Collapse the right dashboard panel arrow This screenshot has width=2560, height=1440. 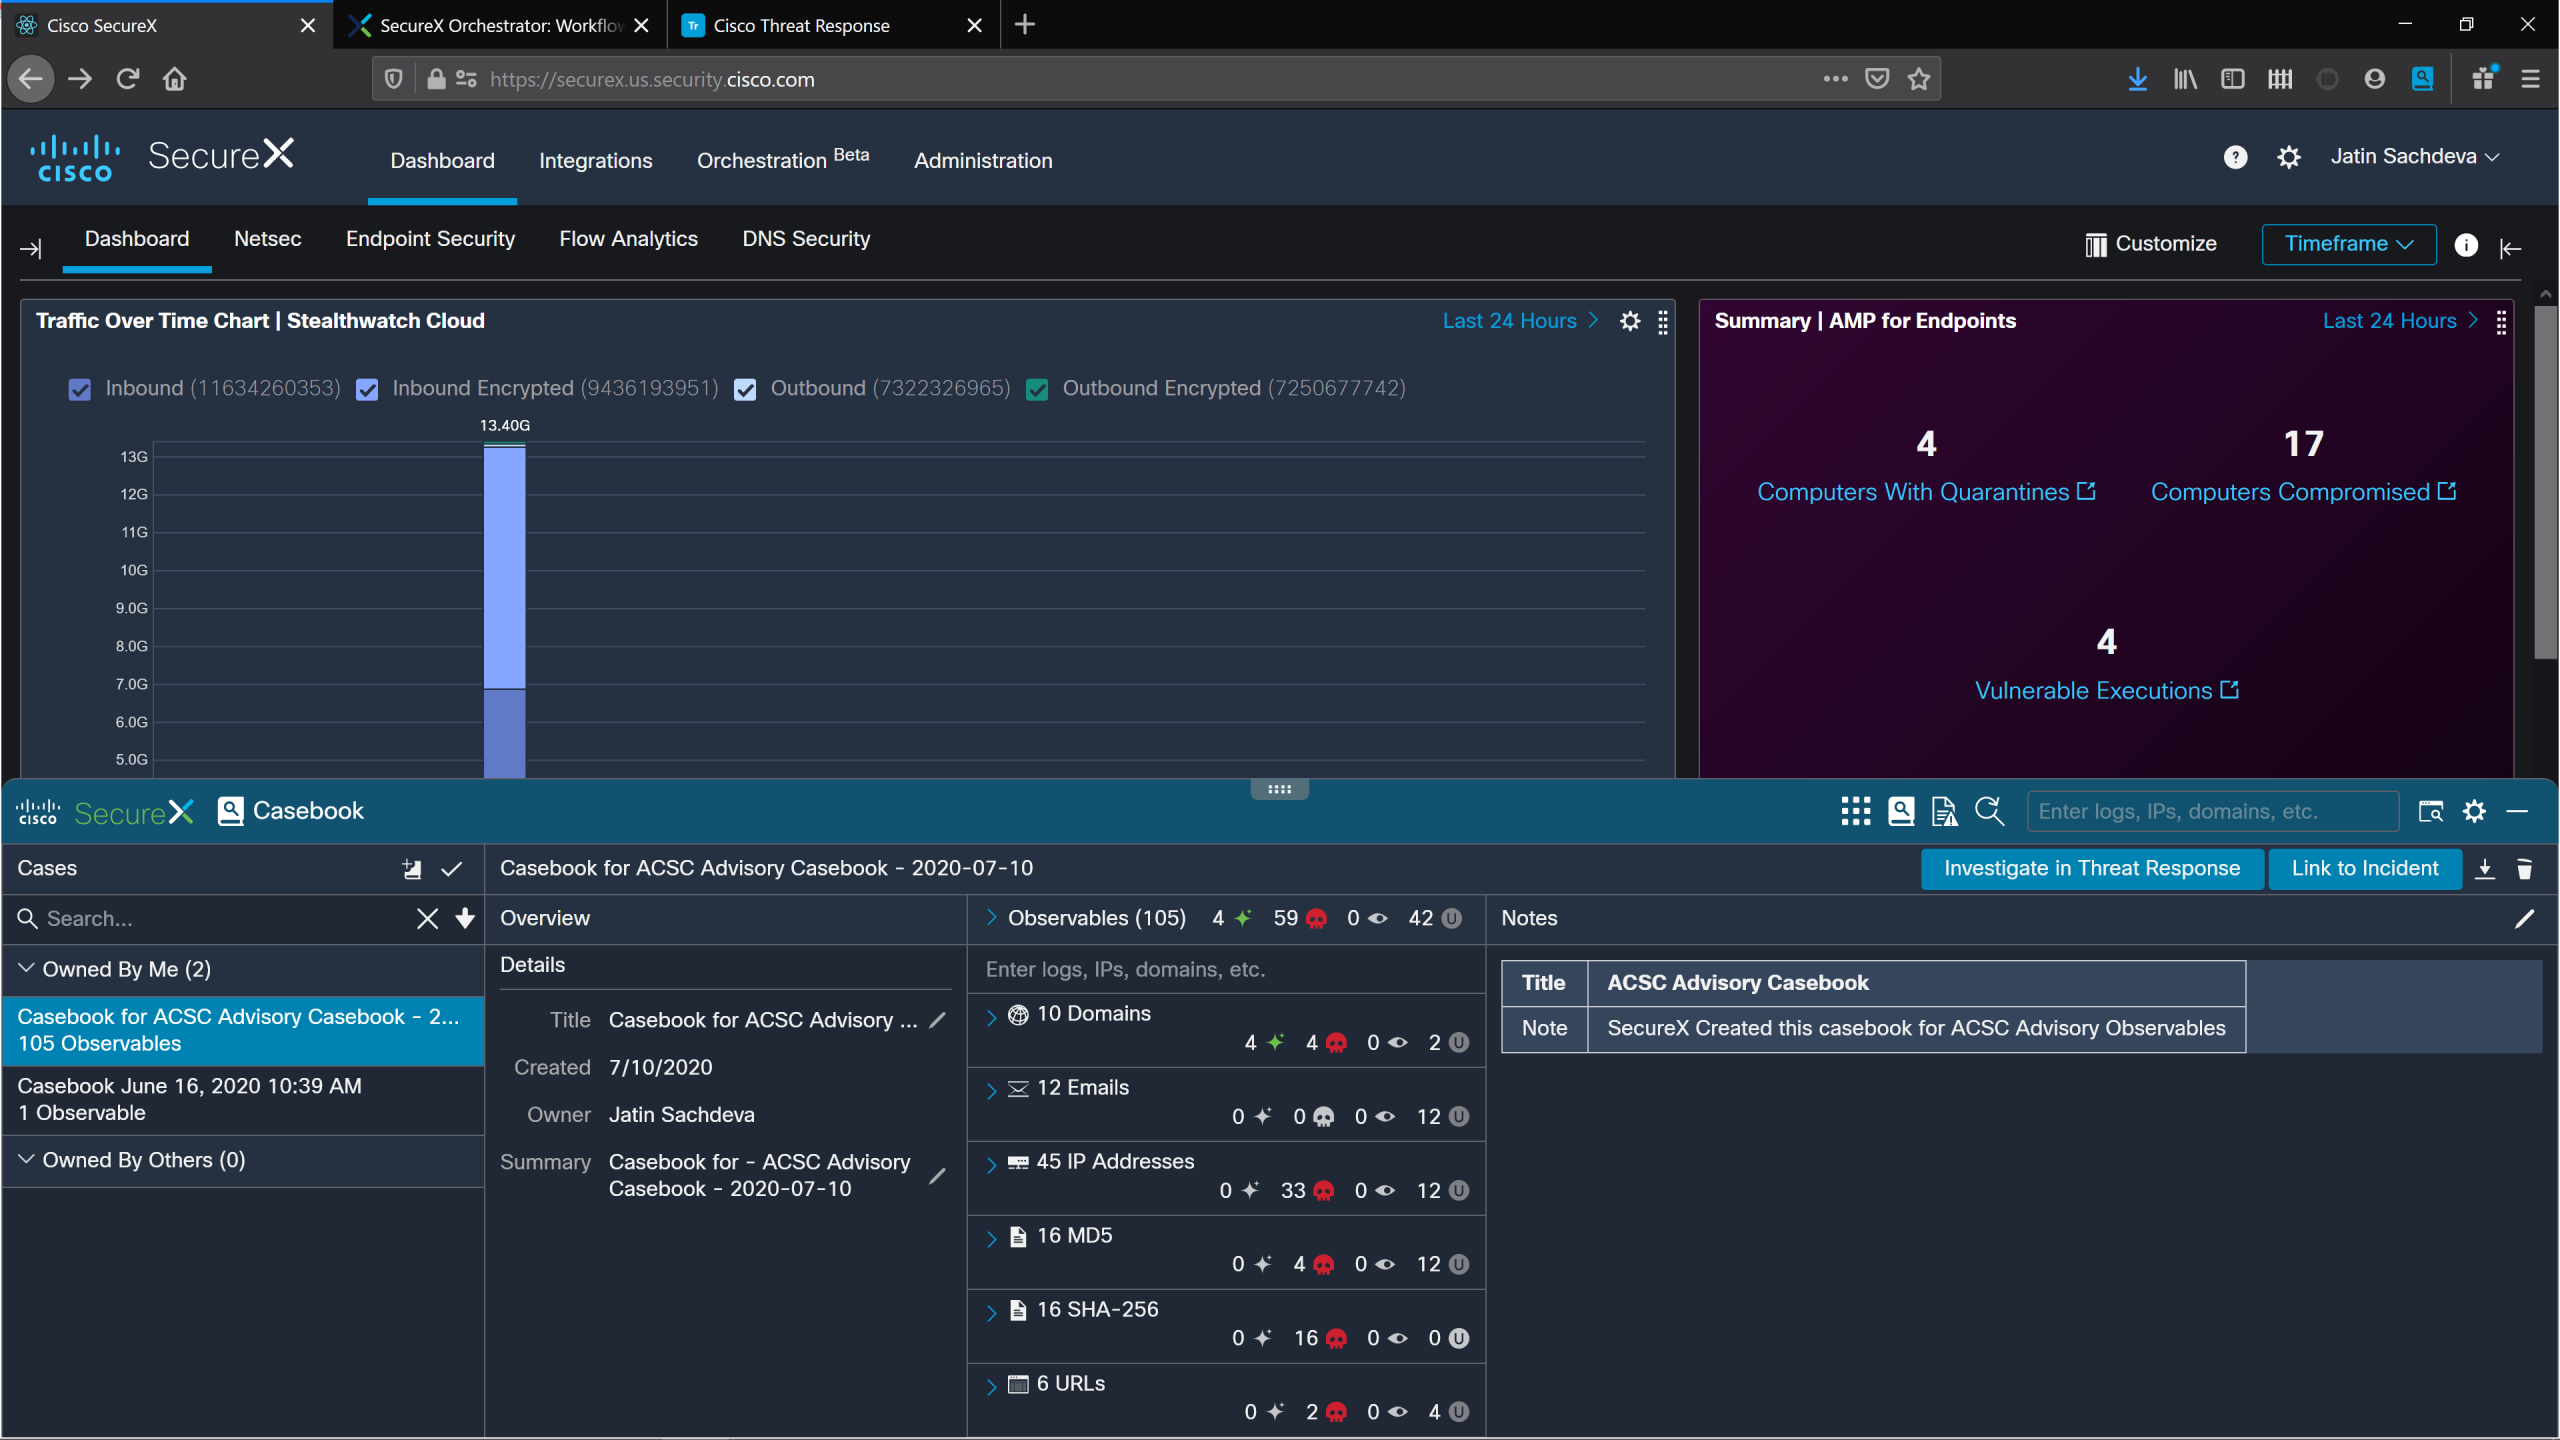click(2511, 248)
